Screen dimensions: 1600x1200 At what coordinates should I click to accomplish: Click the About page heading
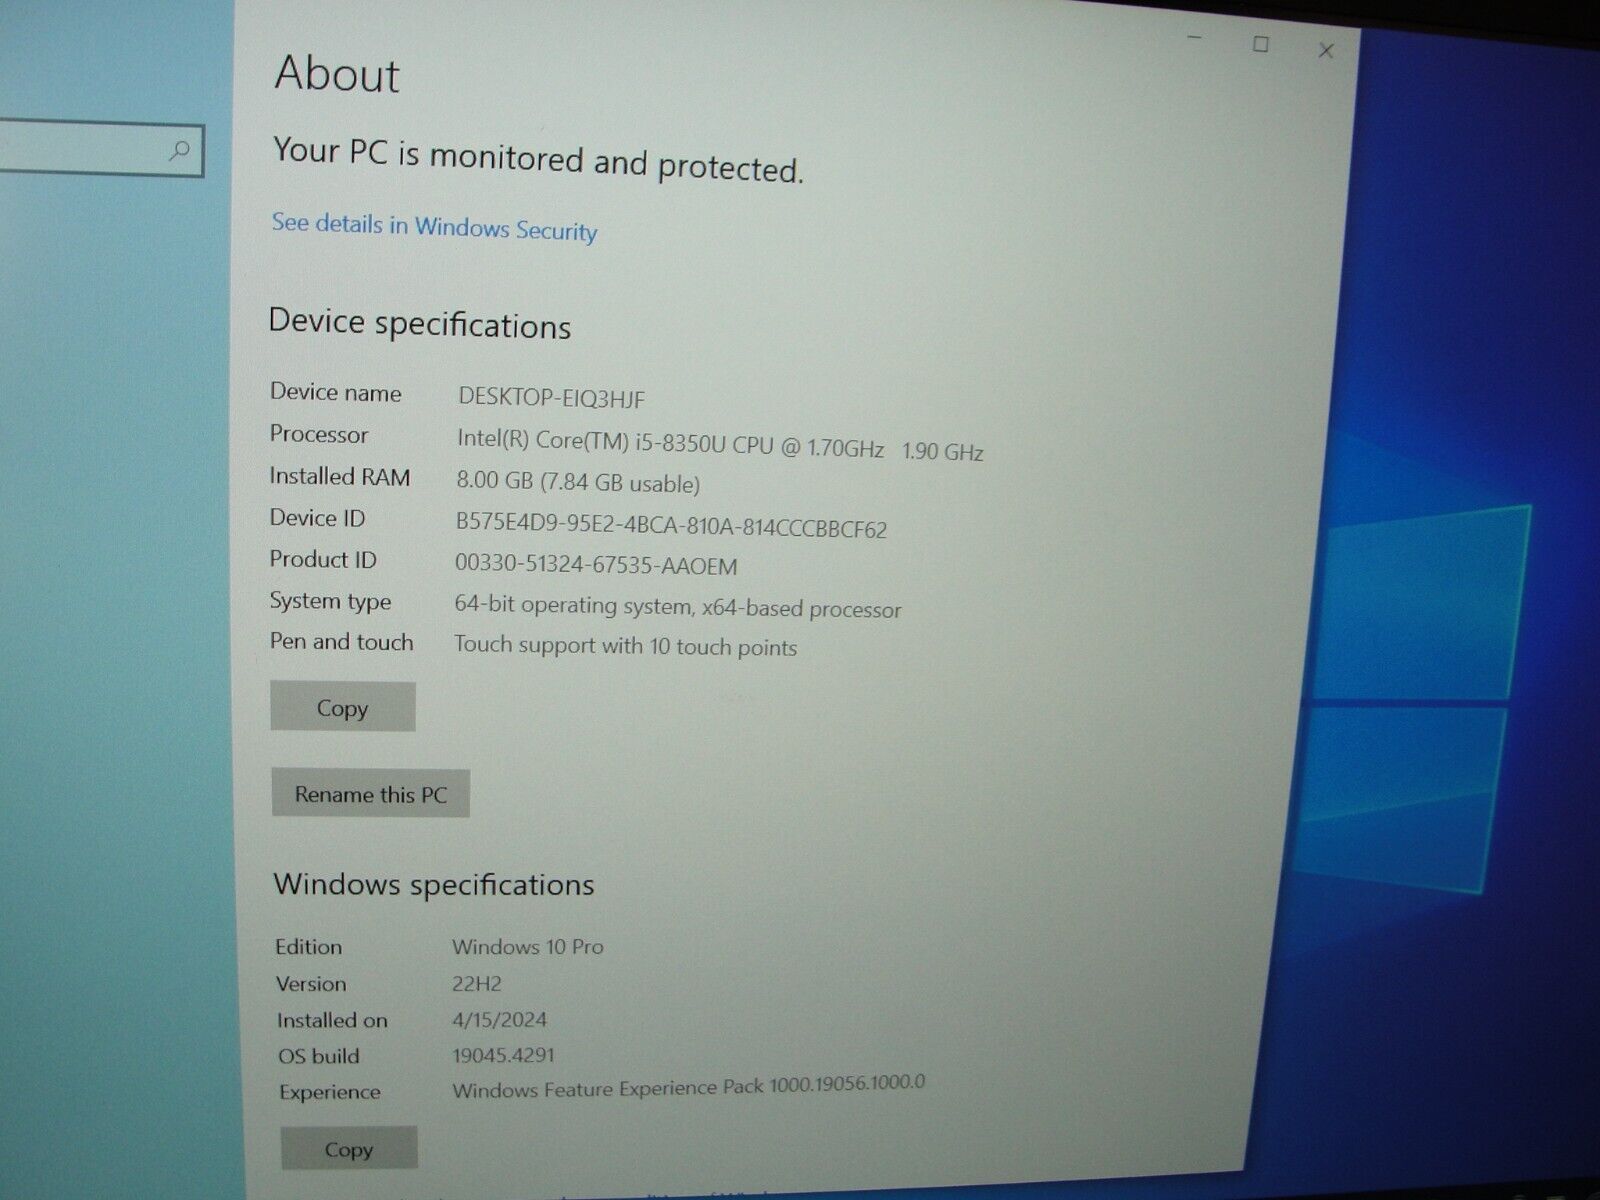337,74
